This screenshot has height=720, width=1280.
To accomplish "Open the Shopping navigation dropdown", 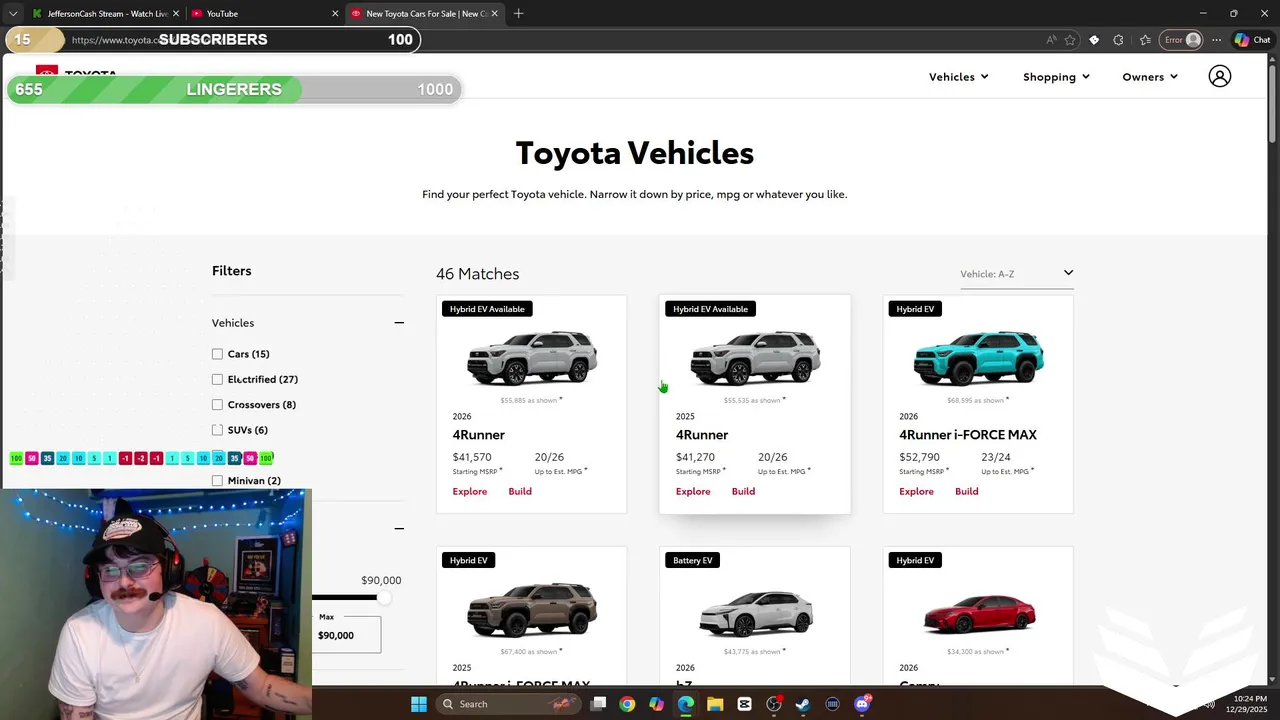I will pyautogui.click(x=1056, y=77).
